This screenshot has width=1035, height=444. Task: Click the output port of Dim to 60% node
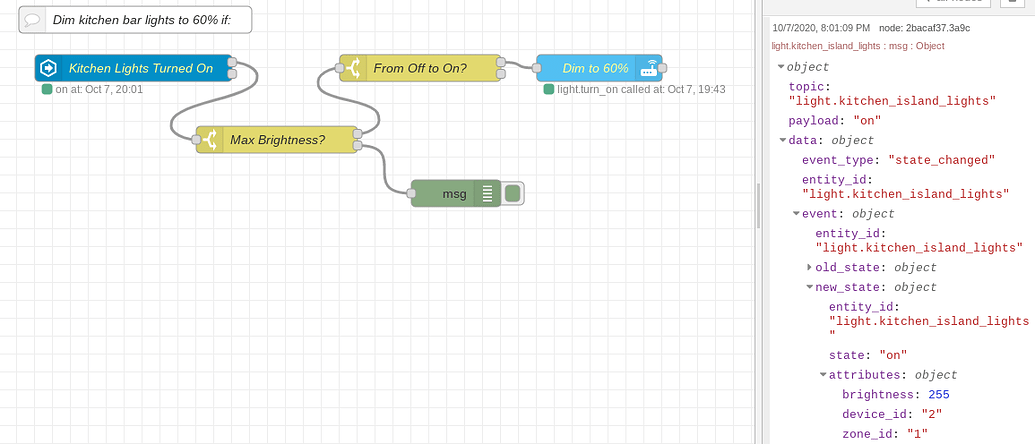pyautogui.click(x=662, y=67)
